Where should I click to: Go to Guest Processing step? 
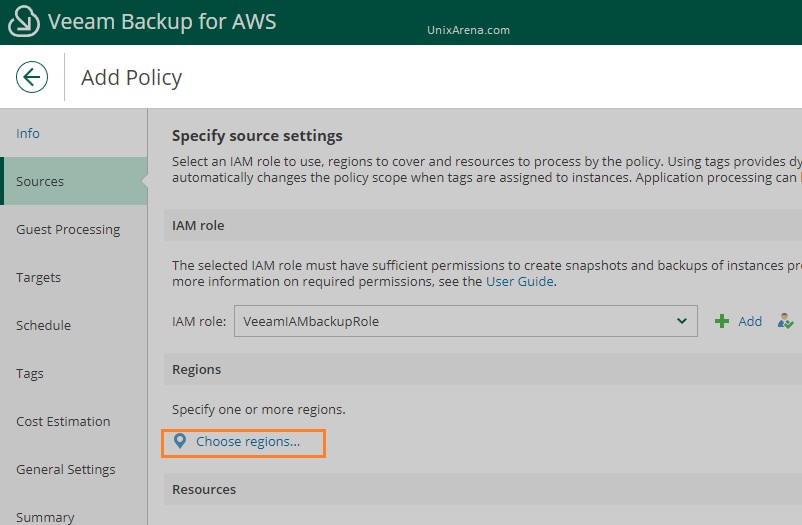[68, 229]
